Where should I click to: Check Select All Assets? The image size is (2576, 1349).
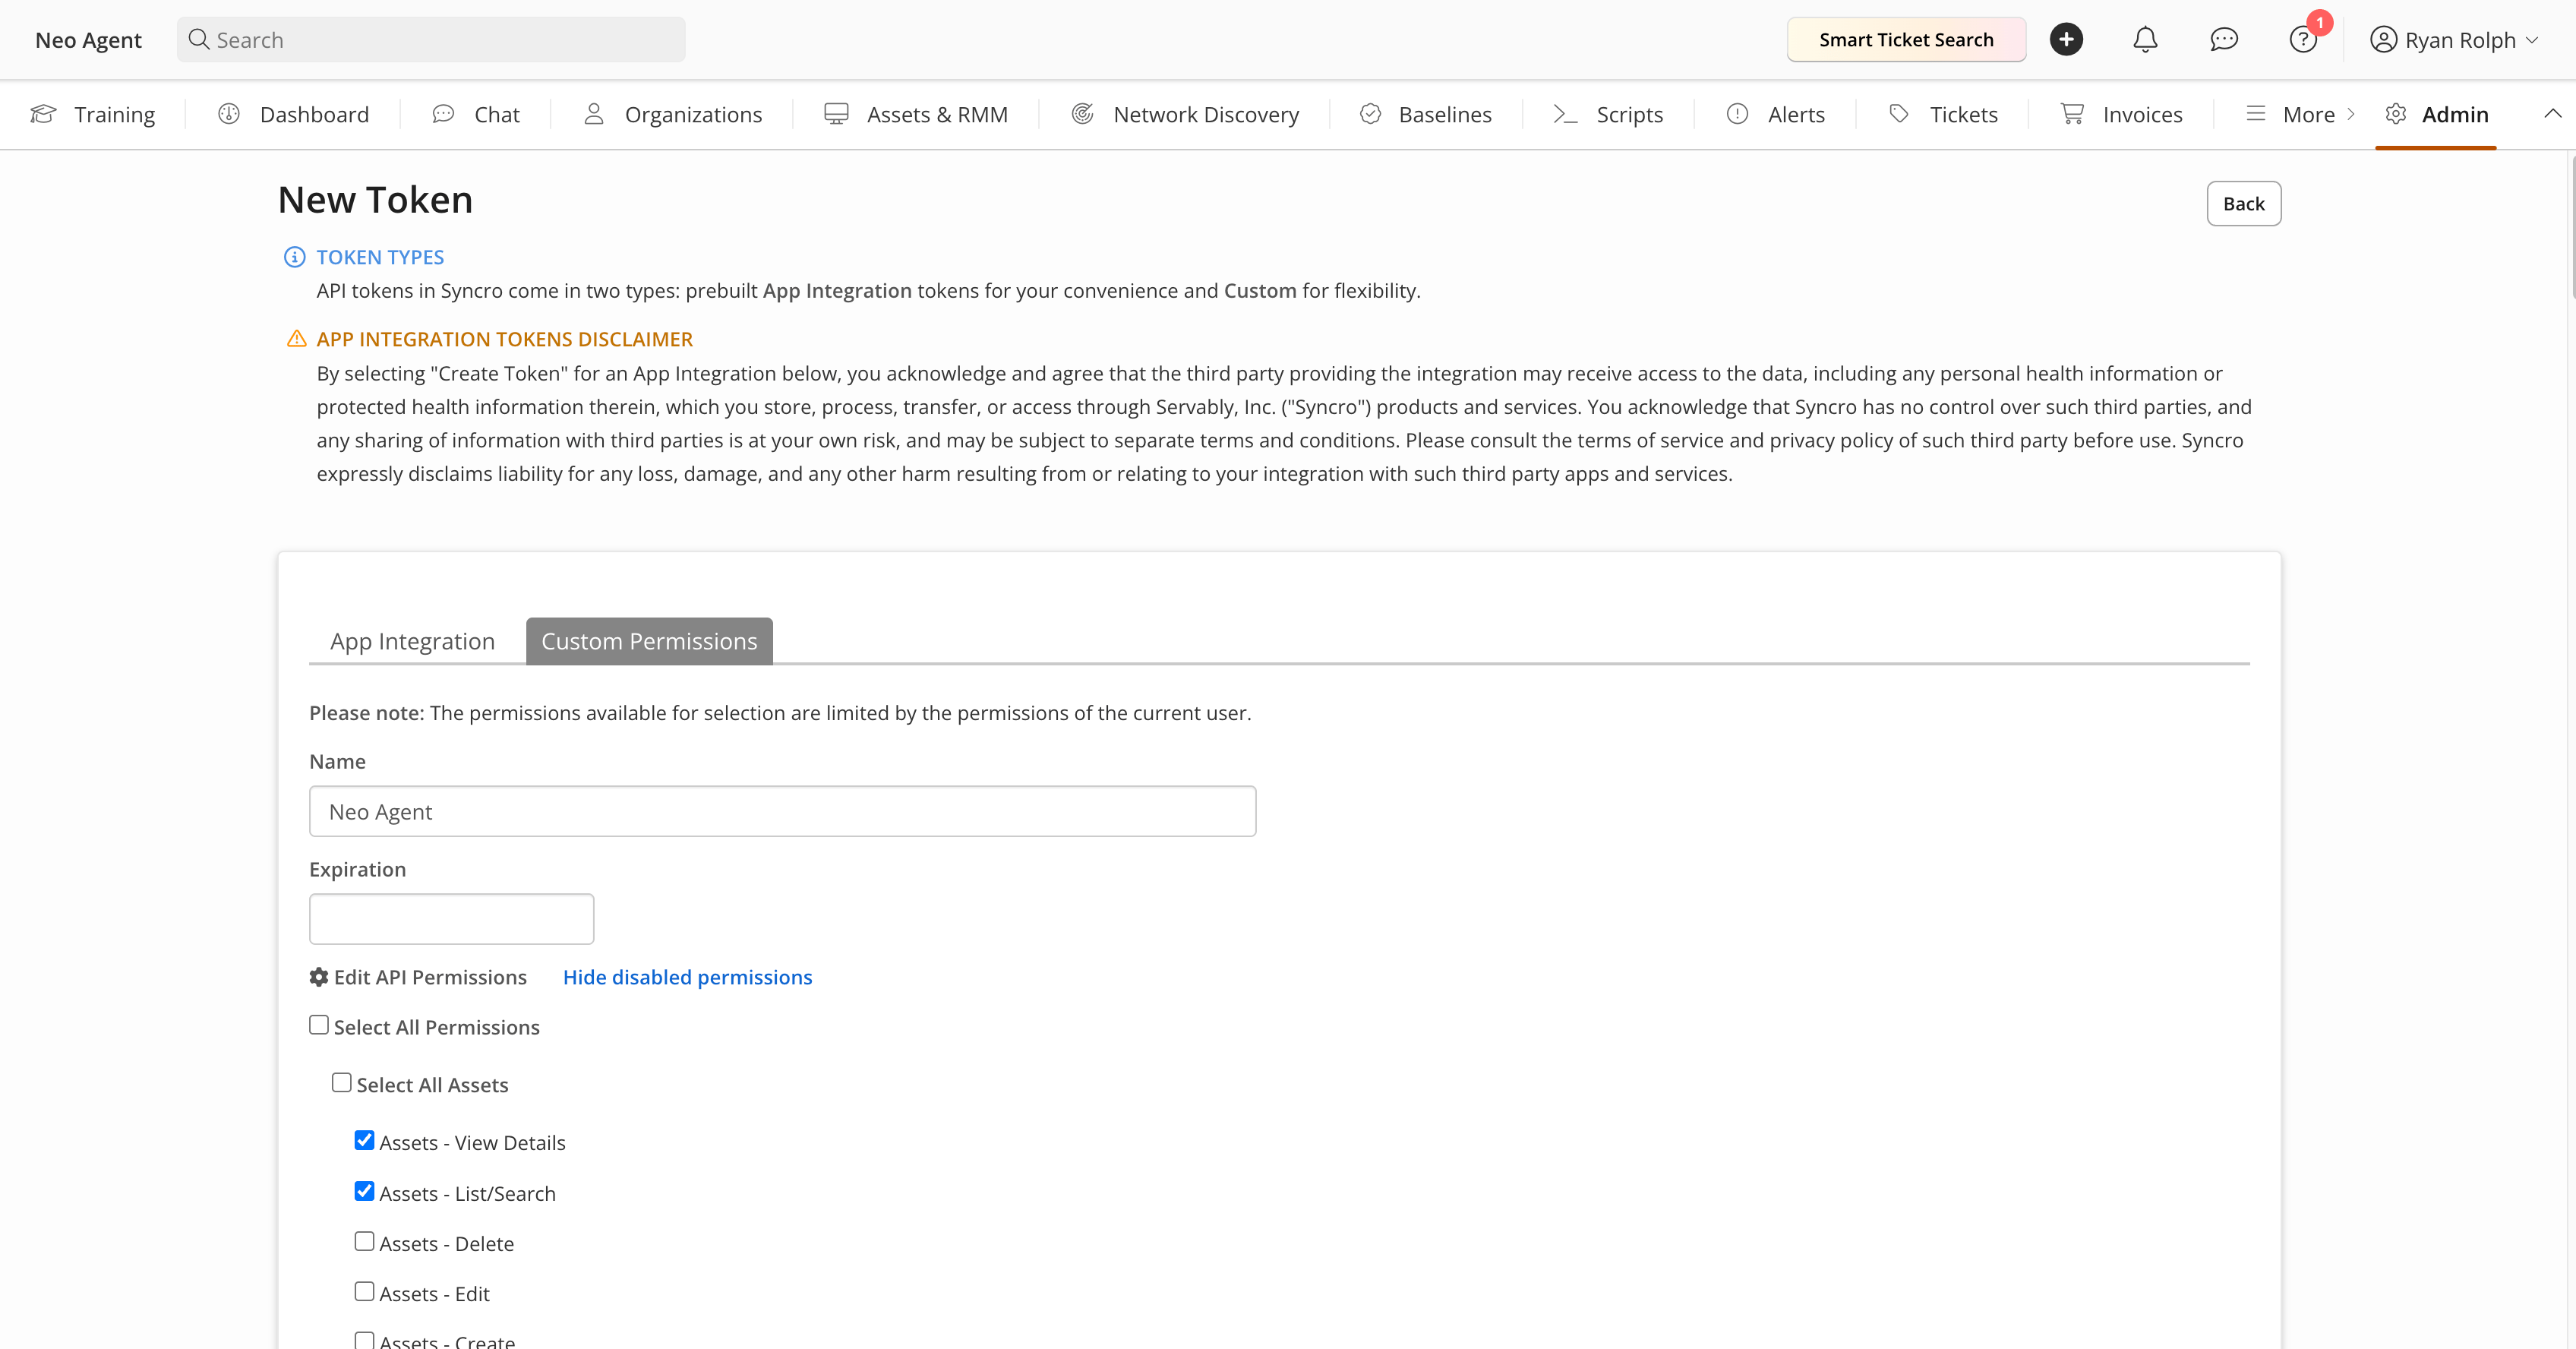coord(342,1083)
